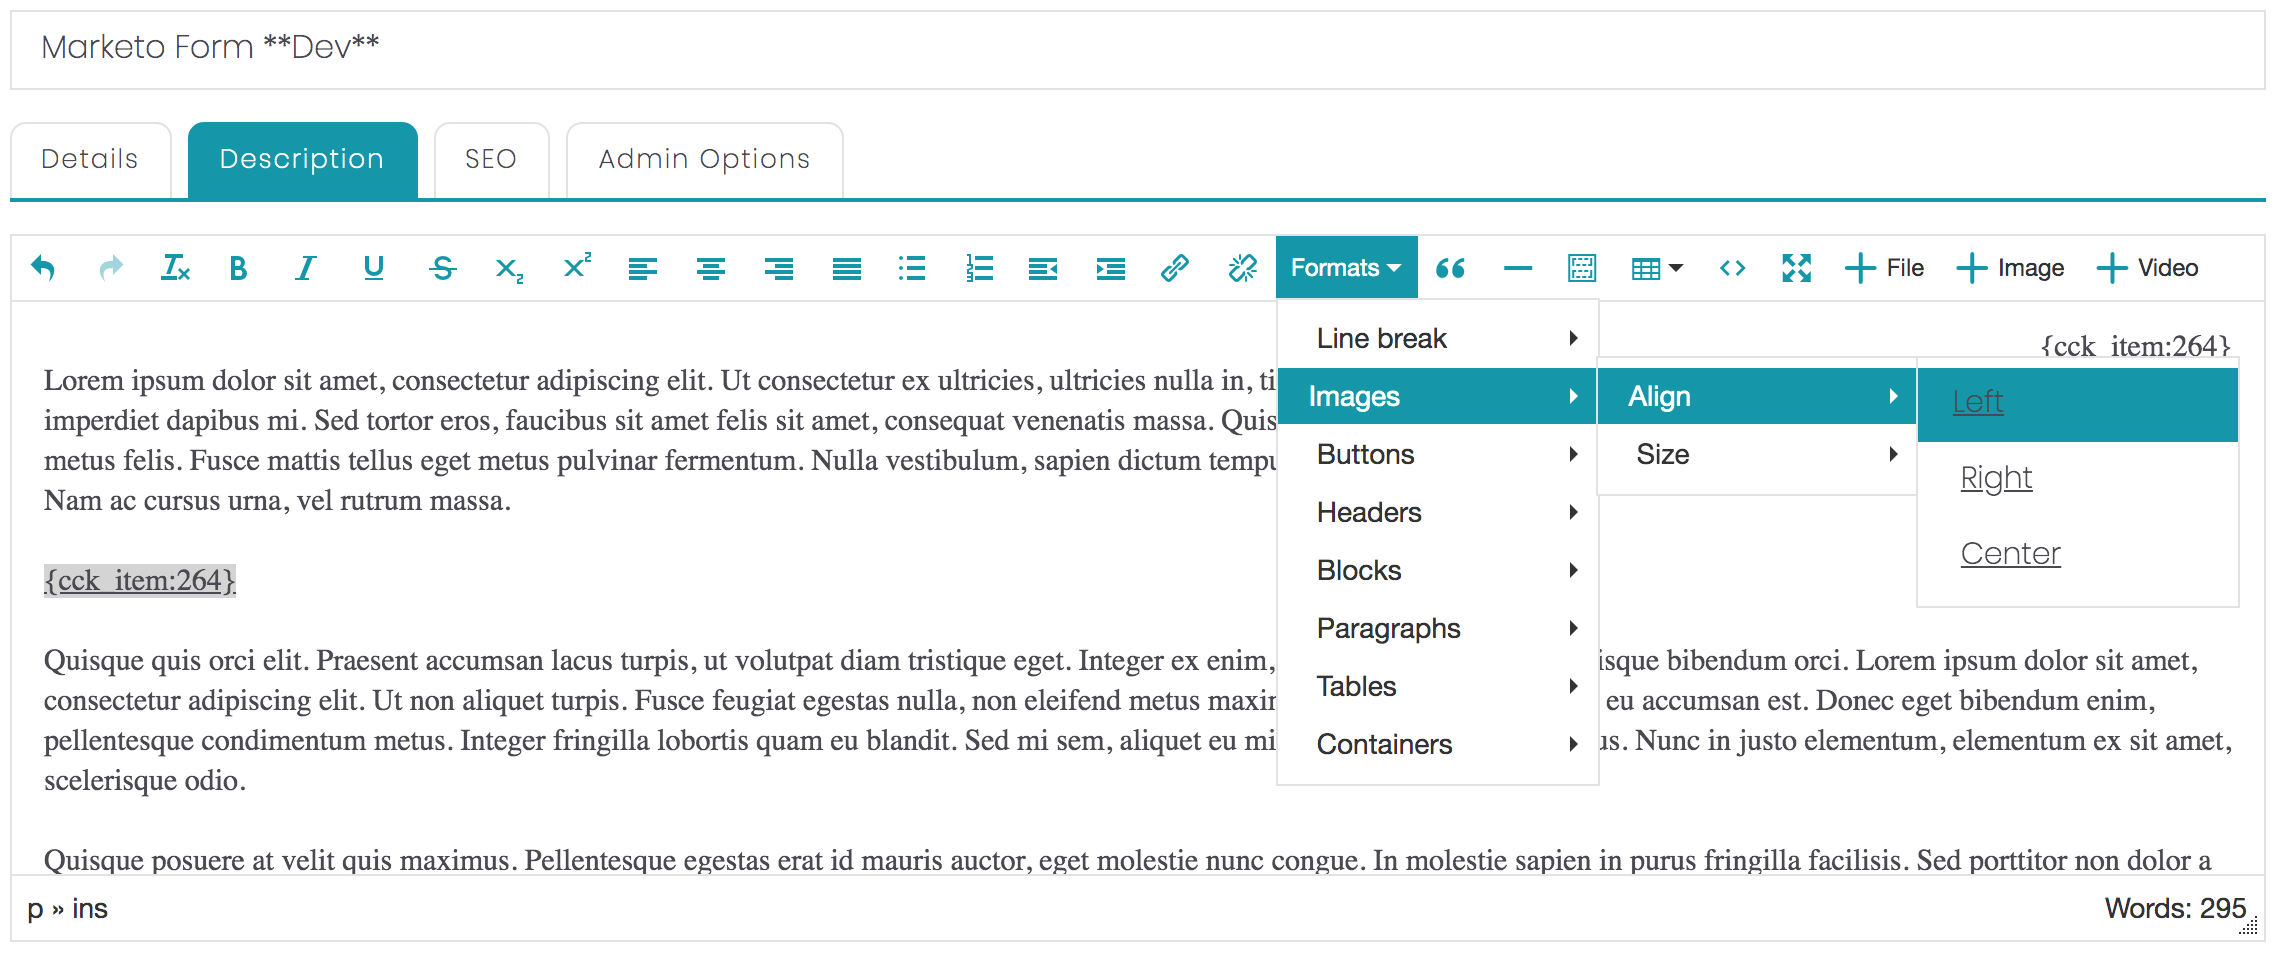Click the undo arrow icon
Screen dimensions: 2276x956
[43, 268]
